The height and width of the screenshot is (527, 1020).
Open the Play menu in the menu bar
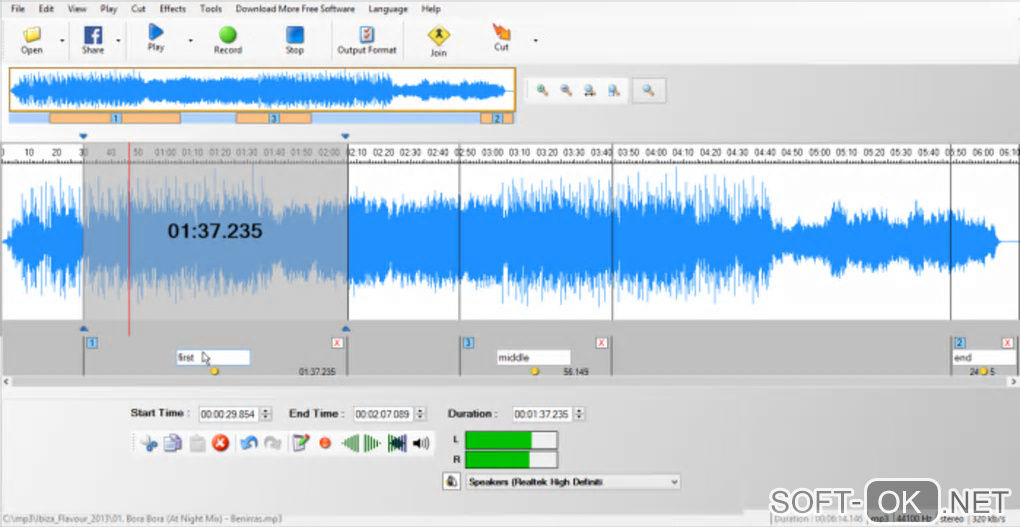(109, 9)
